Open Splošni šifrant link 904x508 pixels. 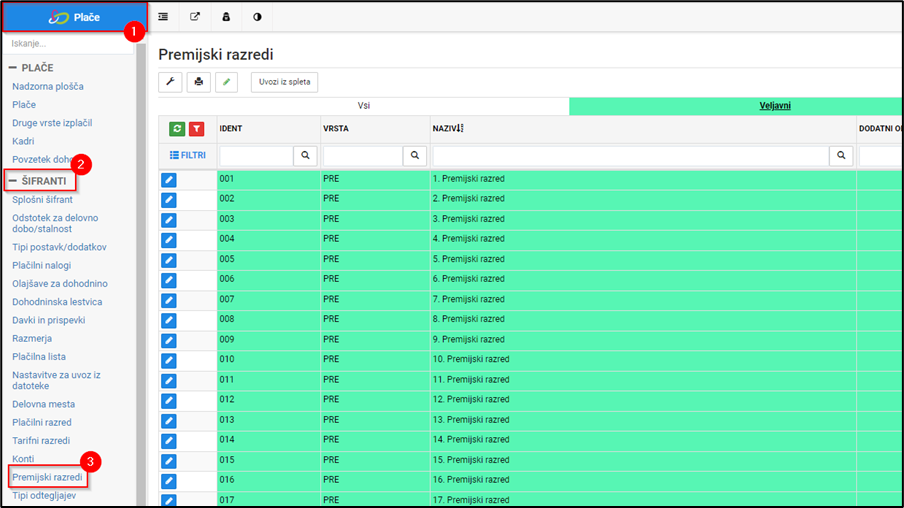[x=43, y=200]
